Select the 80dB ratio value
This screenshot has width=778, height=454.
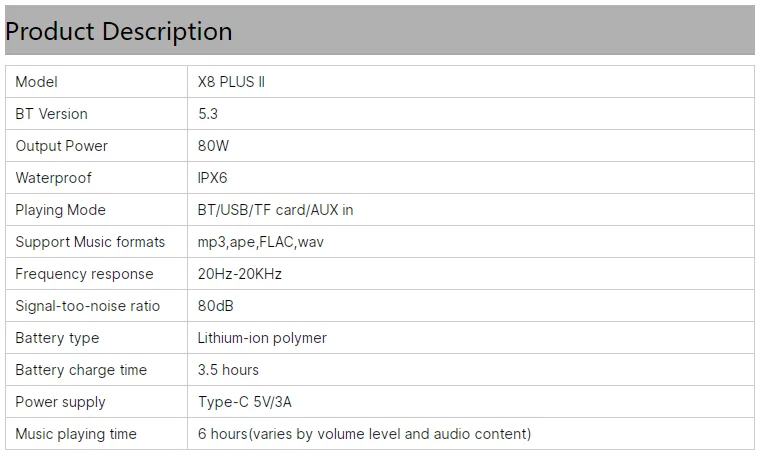[216, 306]
